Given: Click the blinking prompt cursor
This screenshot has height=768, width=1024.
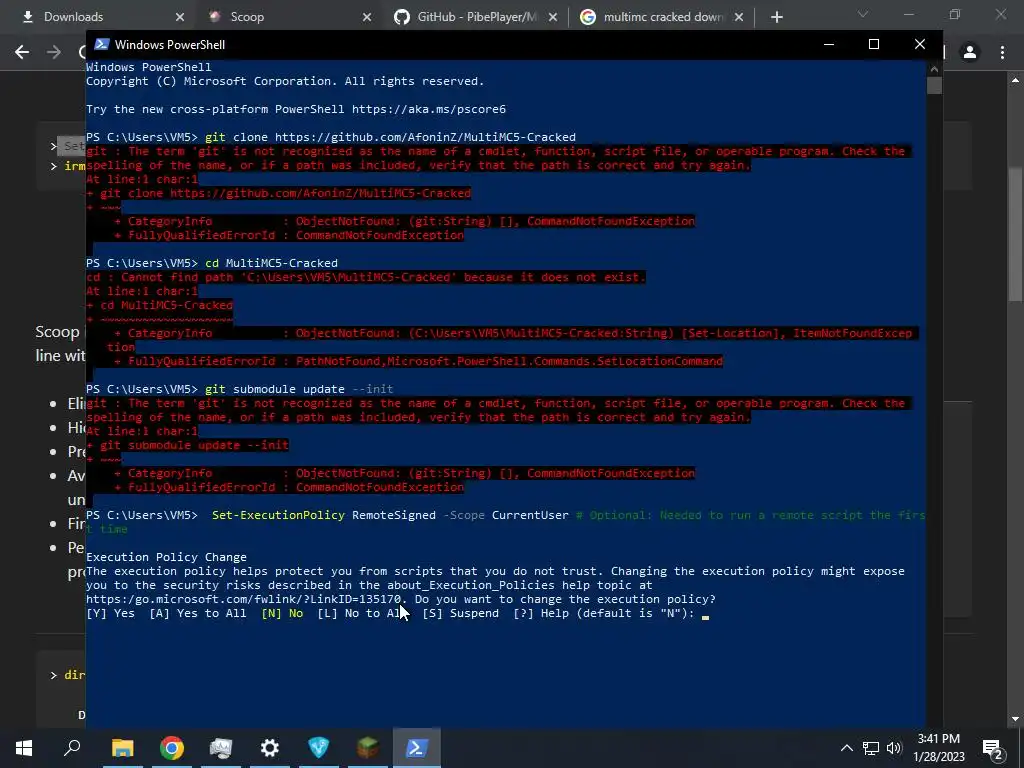Looking at the screenshot, I should coord(705,616).
